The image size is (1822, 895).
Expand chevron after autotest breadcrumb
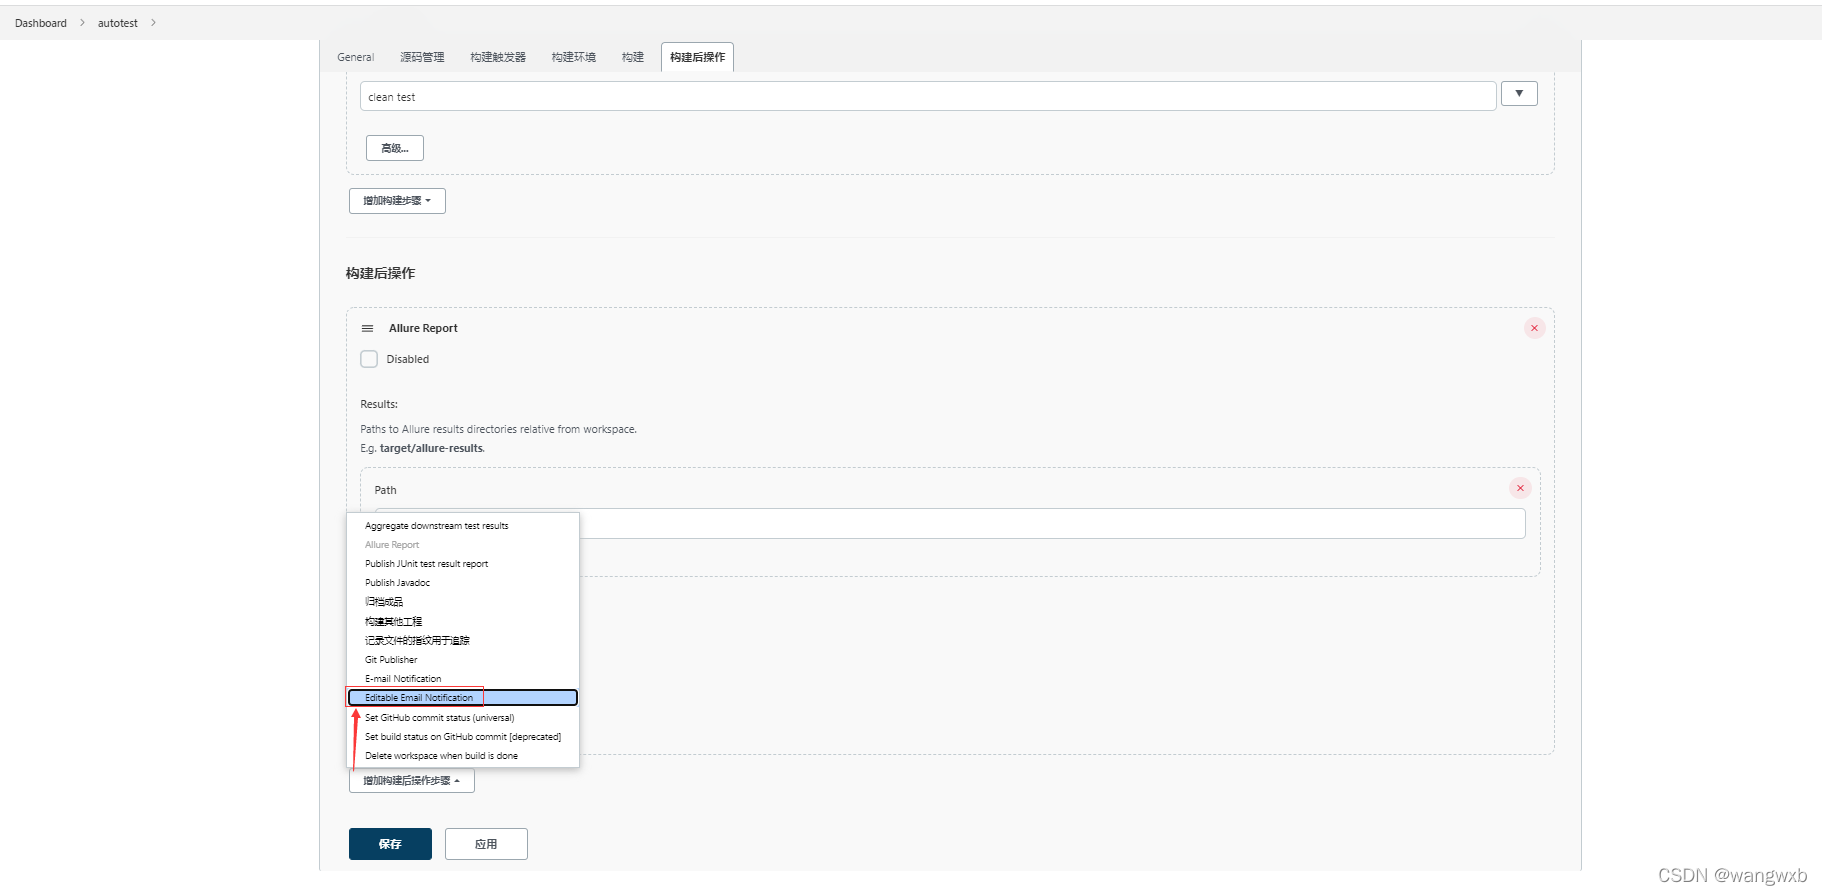153,23
